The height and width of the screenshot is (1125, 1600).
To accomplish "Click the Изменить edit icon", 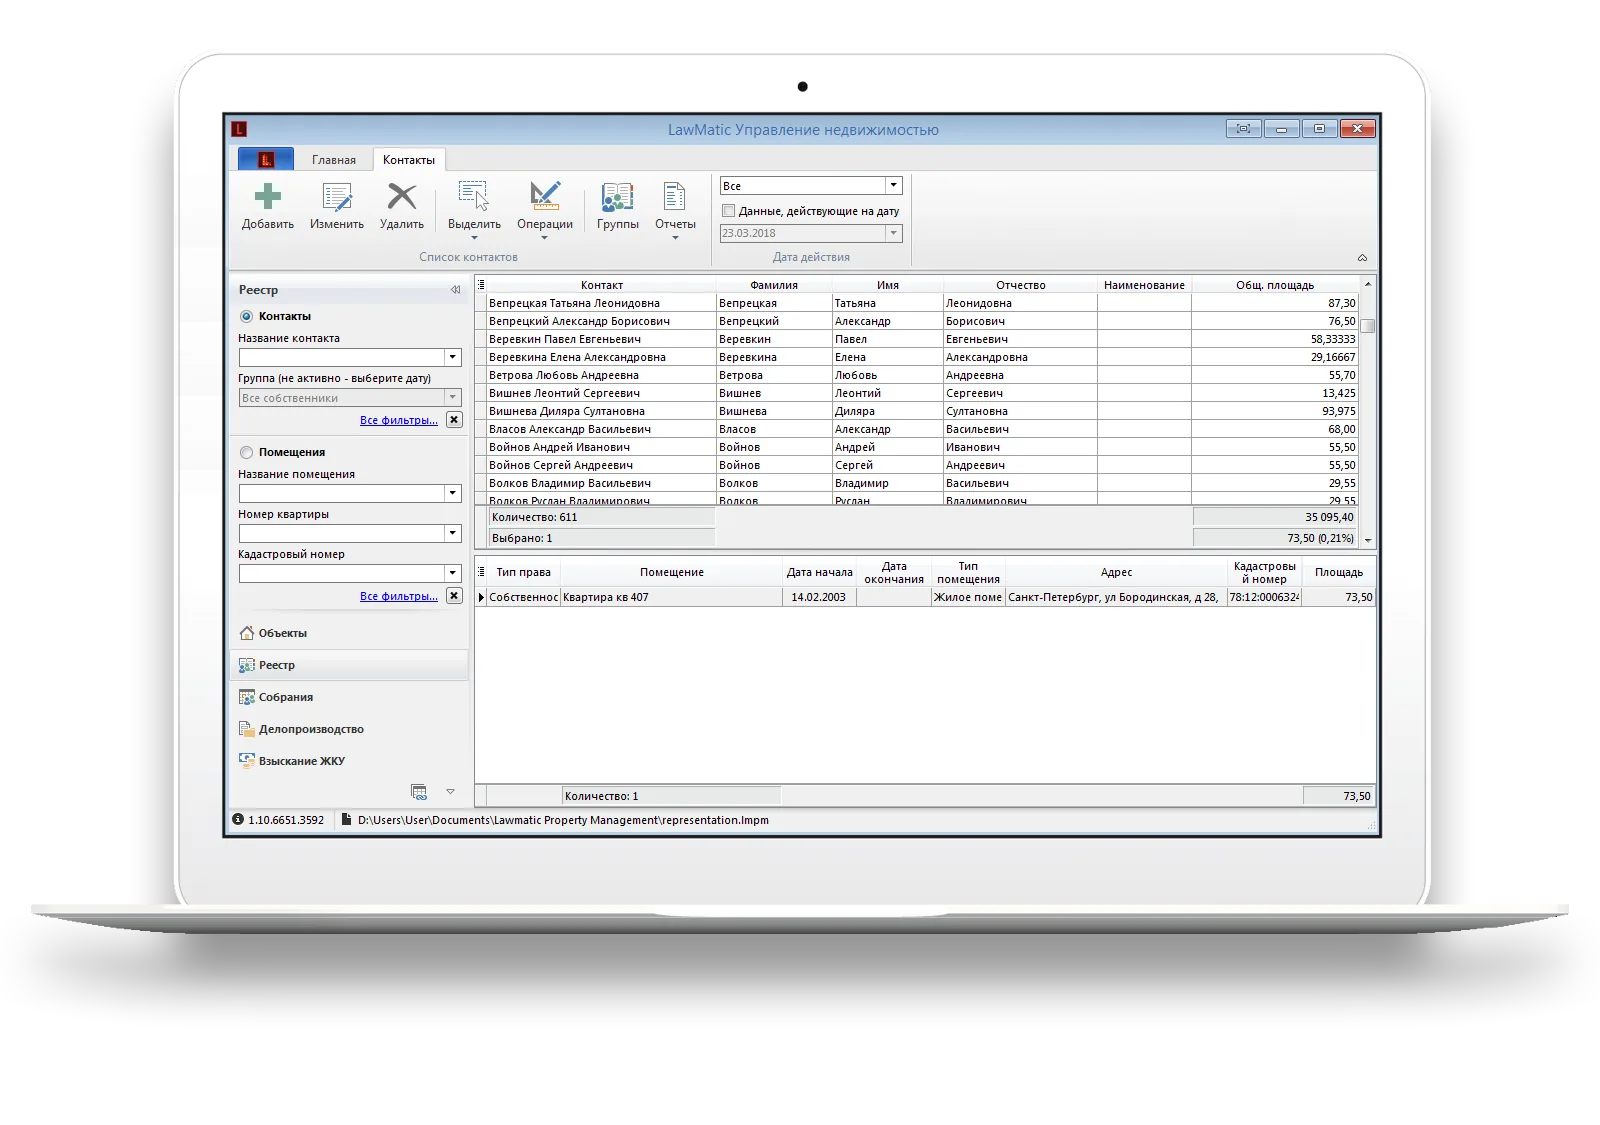I will pyautogui.click(x=337, y=196).
